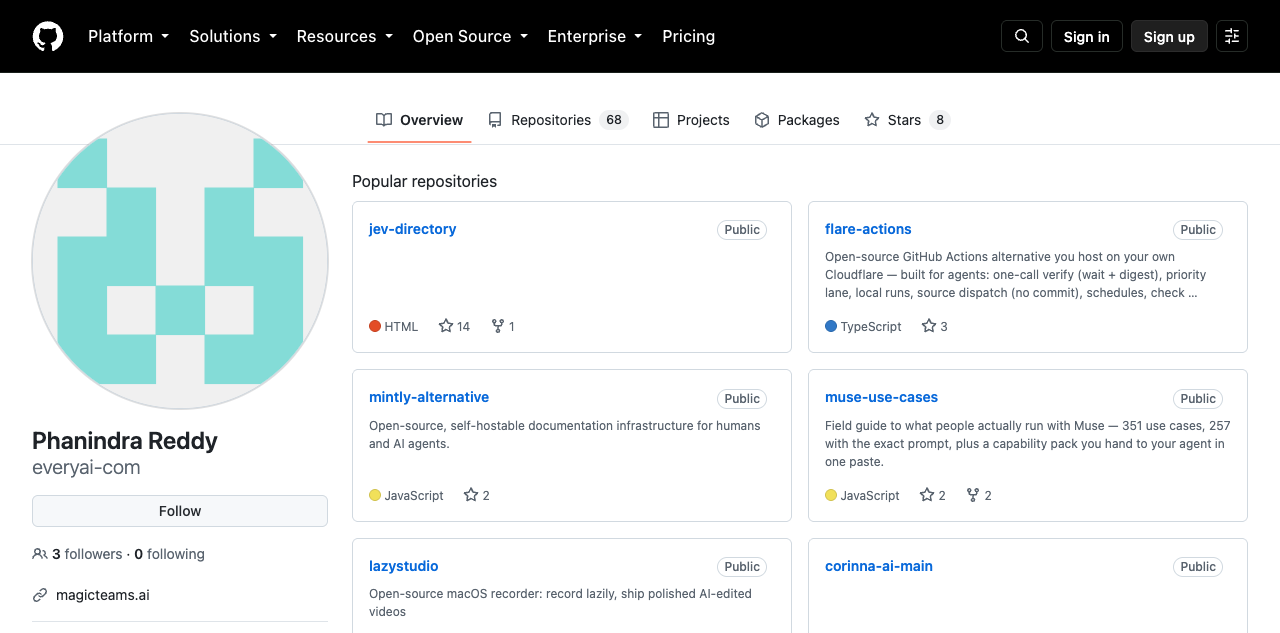1280x633 pixels.
Task: Click the Sign in button
Action: pos(1087,36)
